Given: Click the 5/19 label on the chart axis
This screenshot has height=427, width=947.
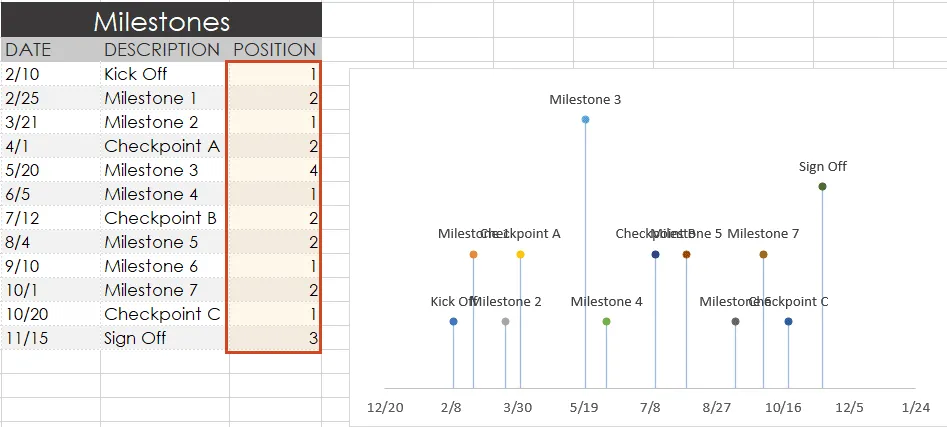Looking at the screenshot, I should (x=584, y=408).
